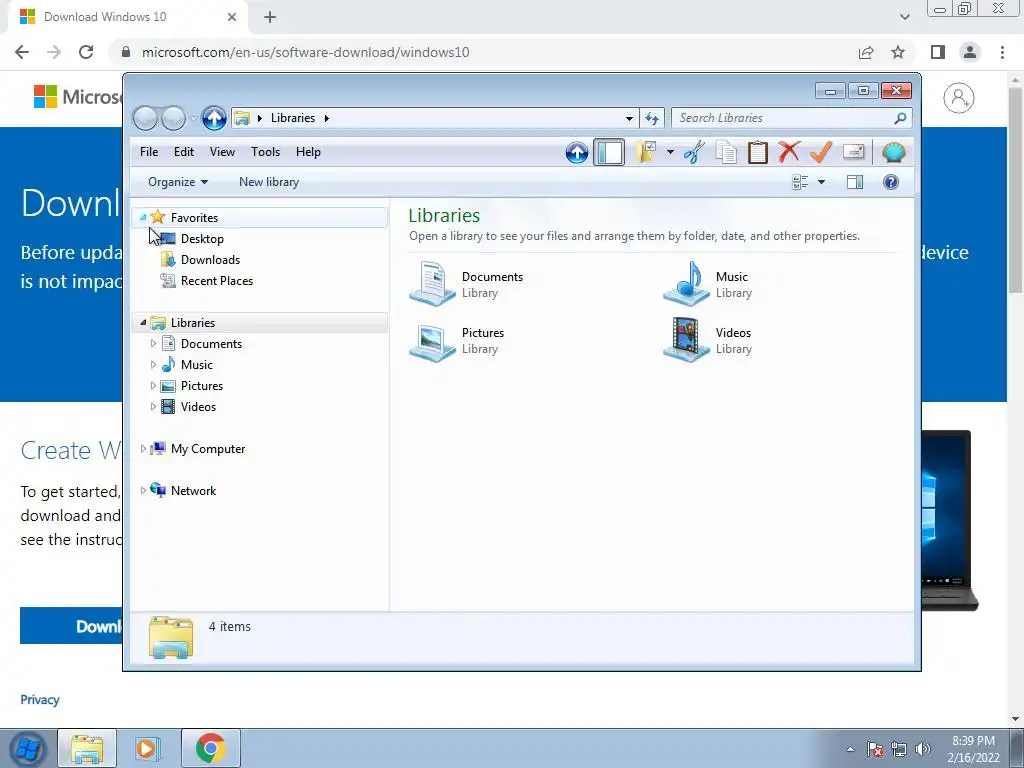Select the Pictures library icon in the main pane
The height and width of the screenshot is (768, 1024).
pos(432,341)
